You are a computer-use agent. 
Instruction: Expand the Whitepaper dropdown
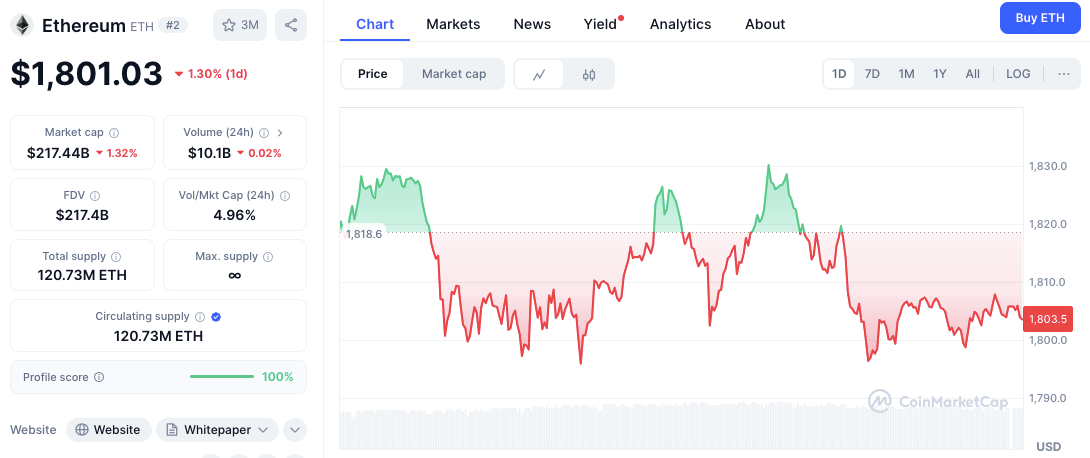(x=217, y=430)
